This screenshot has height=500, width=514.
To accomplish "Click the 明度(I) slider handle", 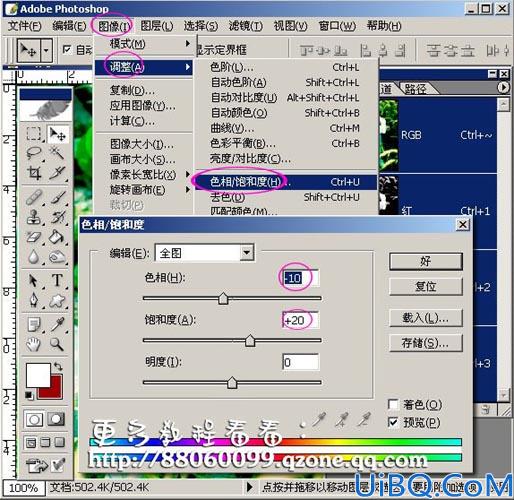I will 232,383.
